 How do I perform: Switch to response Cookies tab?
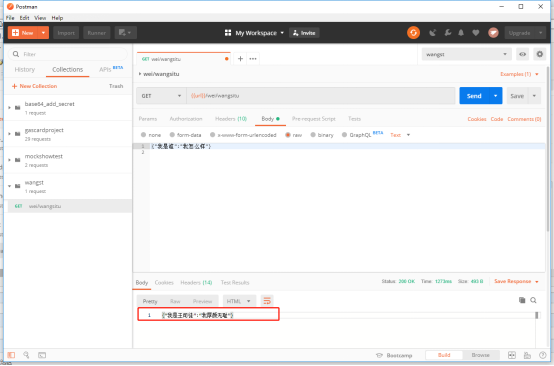pos(164,282)
